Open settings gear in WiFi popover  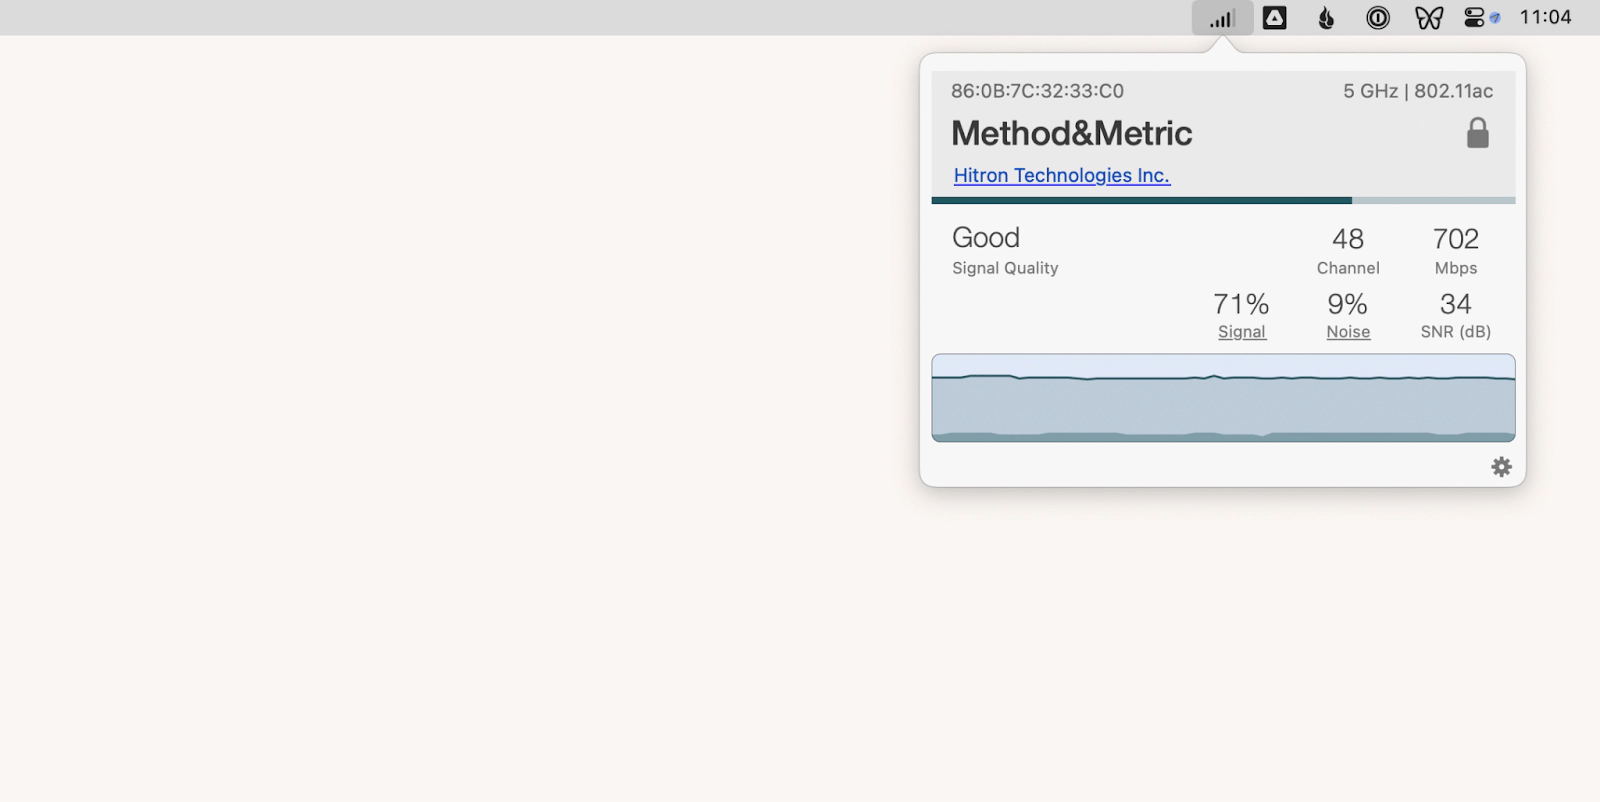(1501, 467)
